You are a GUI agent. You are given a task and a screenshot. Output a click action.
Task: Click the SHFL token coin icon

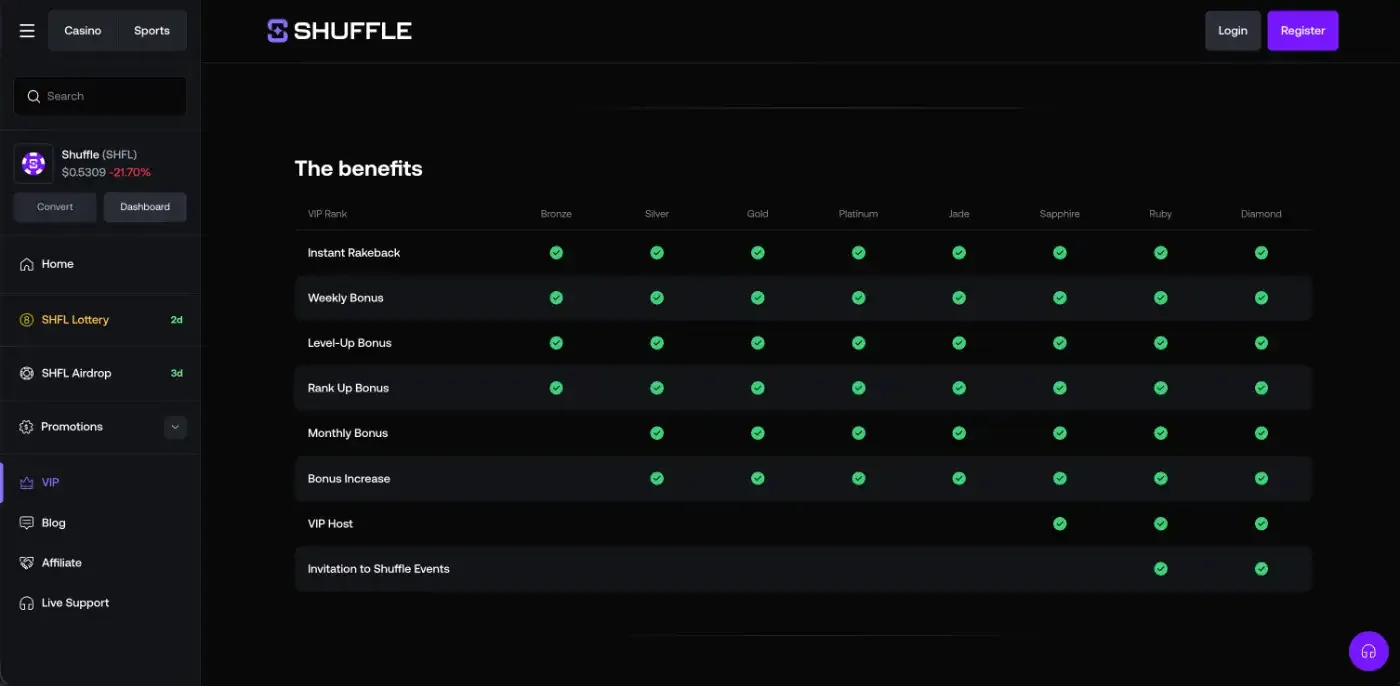coord(33,163)
